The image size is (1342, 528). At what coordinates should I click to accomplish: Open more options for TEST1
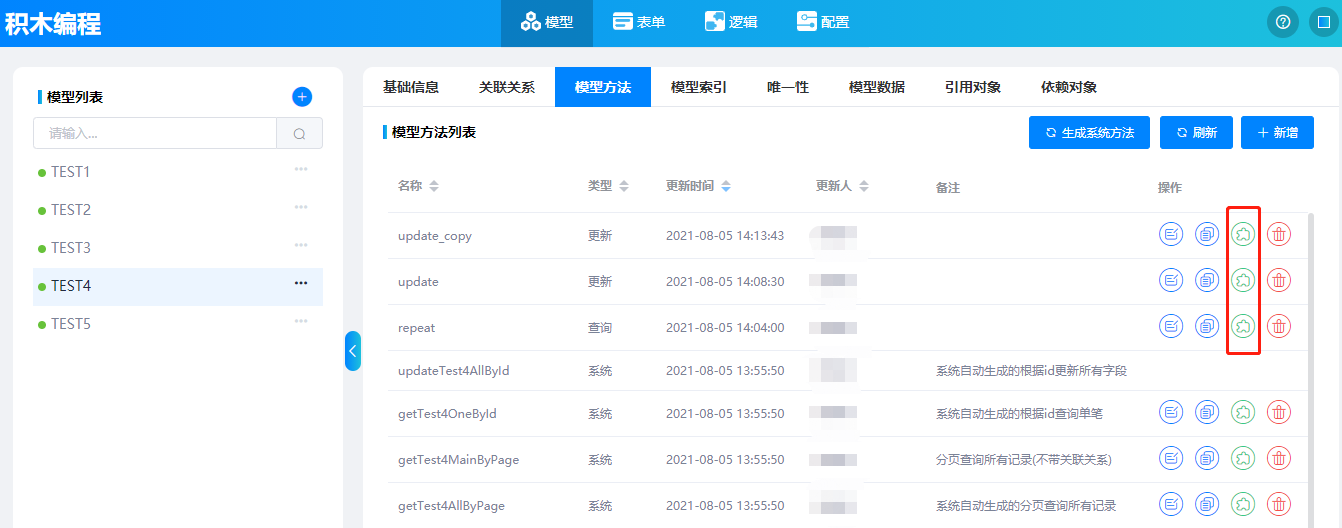[x=301, y=169]
